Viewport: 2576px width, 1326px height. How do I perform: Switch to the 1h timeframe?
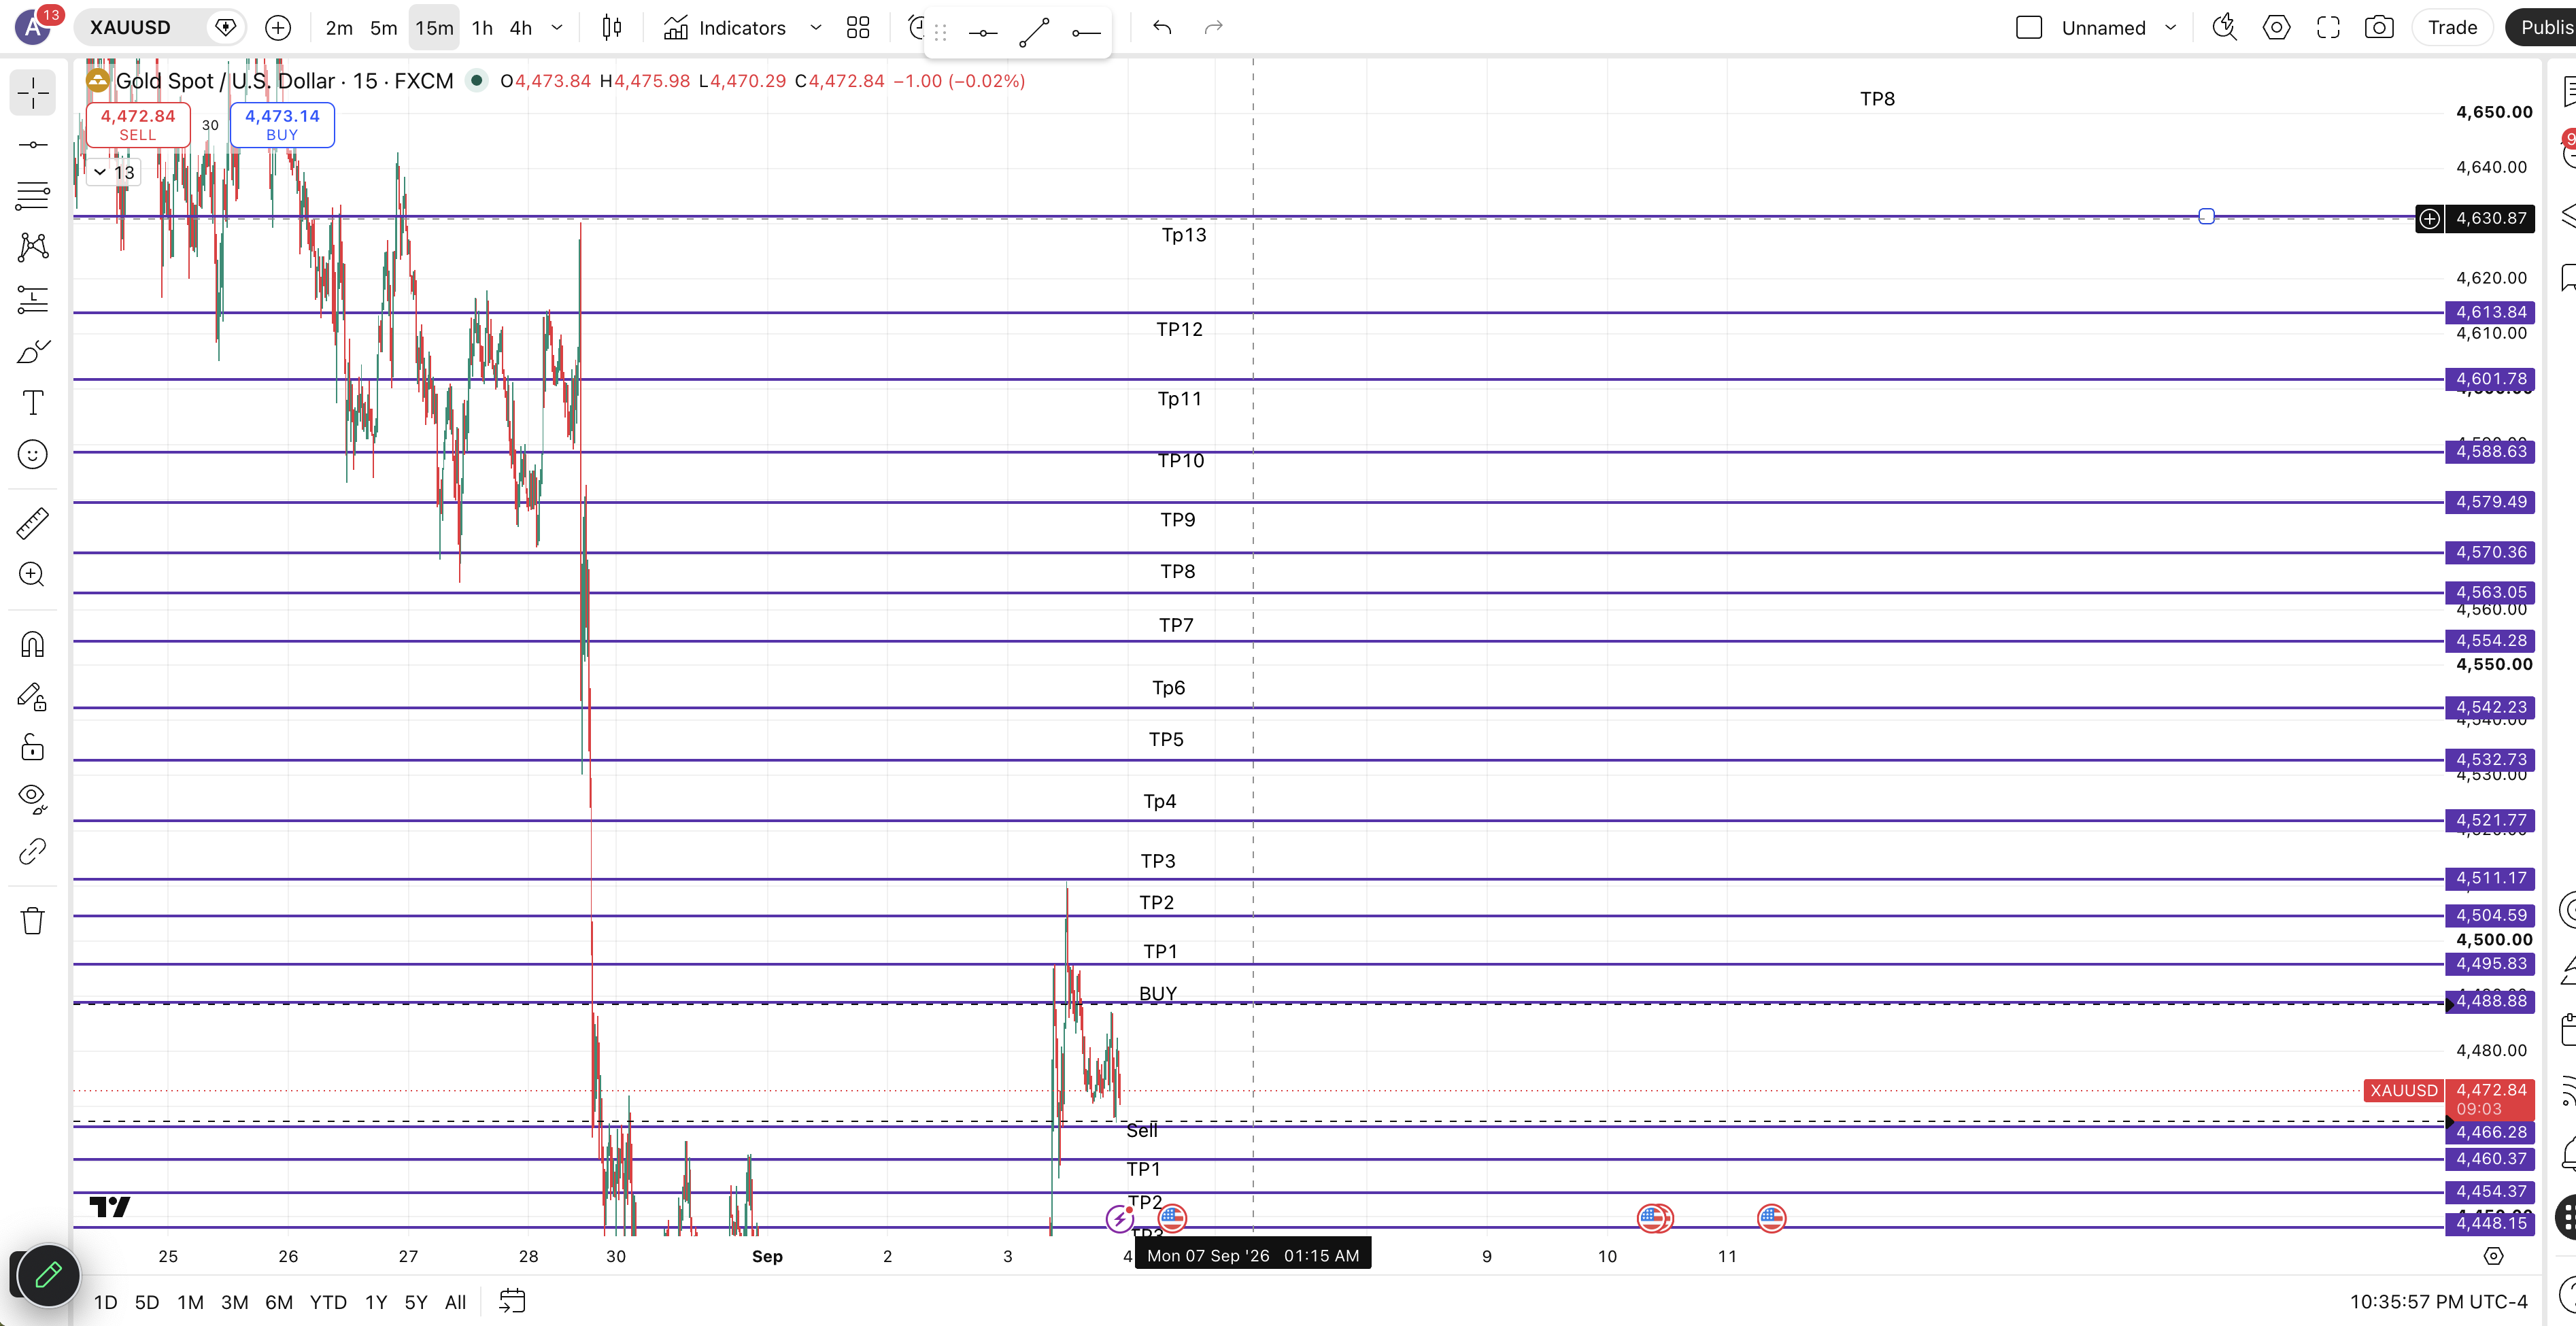pos(482,28)
